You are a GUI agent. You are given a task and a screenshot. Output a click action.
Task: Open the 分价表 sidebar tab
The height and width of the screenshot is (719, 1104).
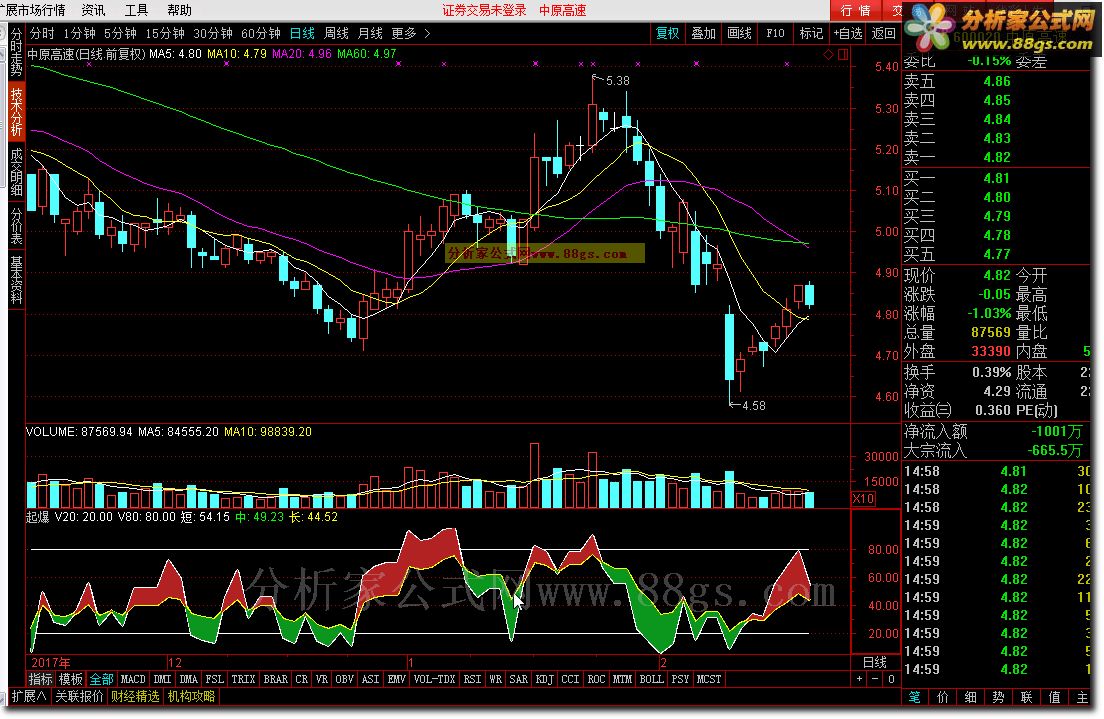[16, 226]
